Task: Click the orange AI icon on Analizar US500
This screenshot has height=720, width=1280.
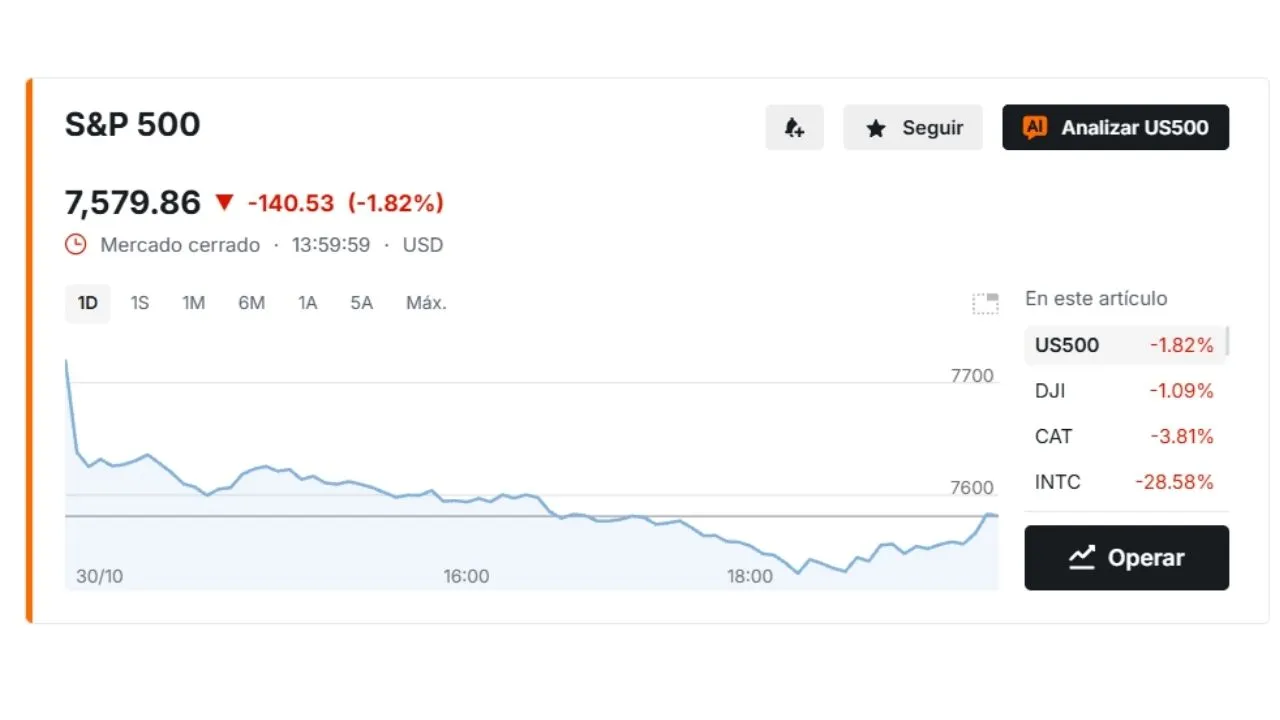Action: [x=1035, y=127]
